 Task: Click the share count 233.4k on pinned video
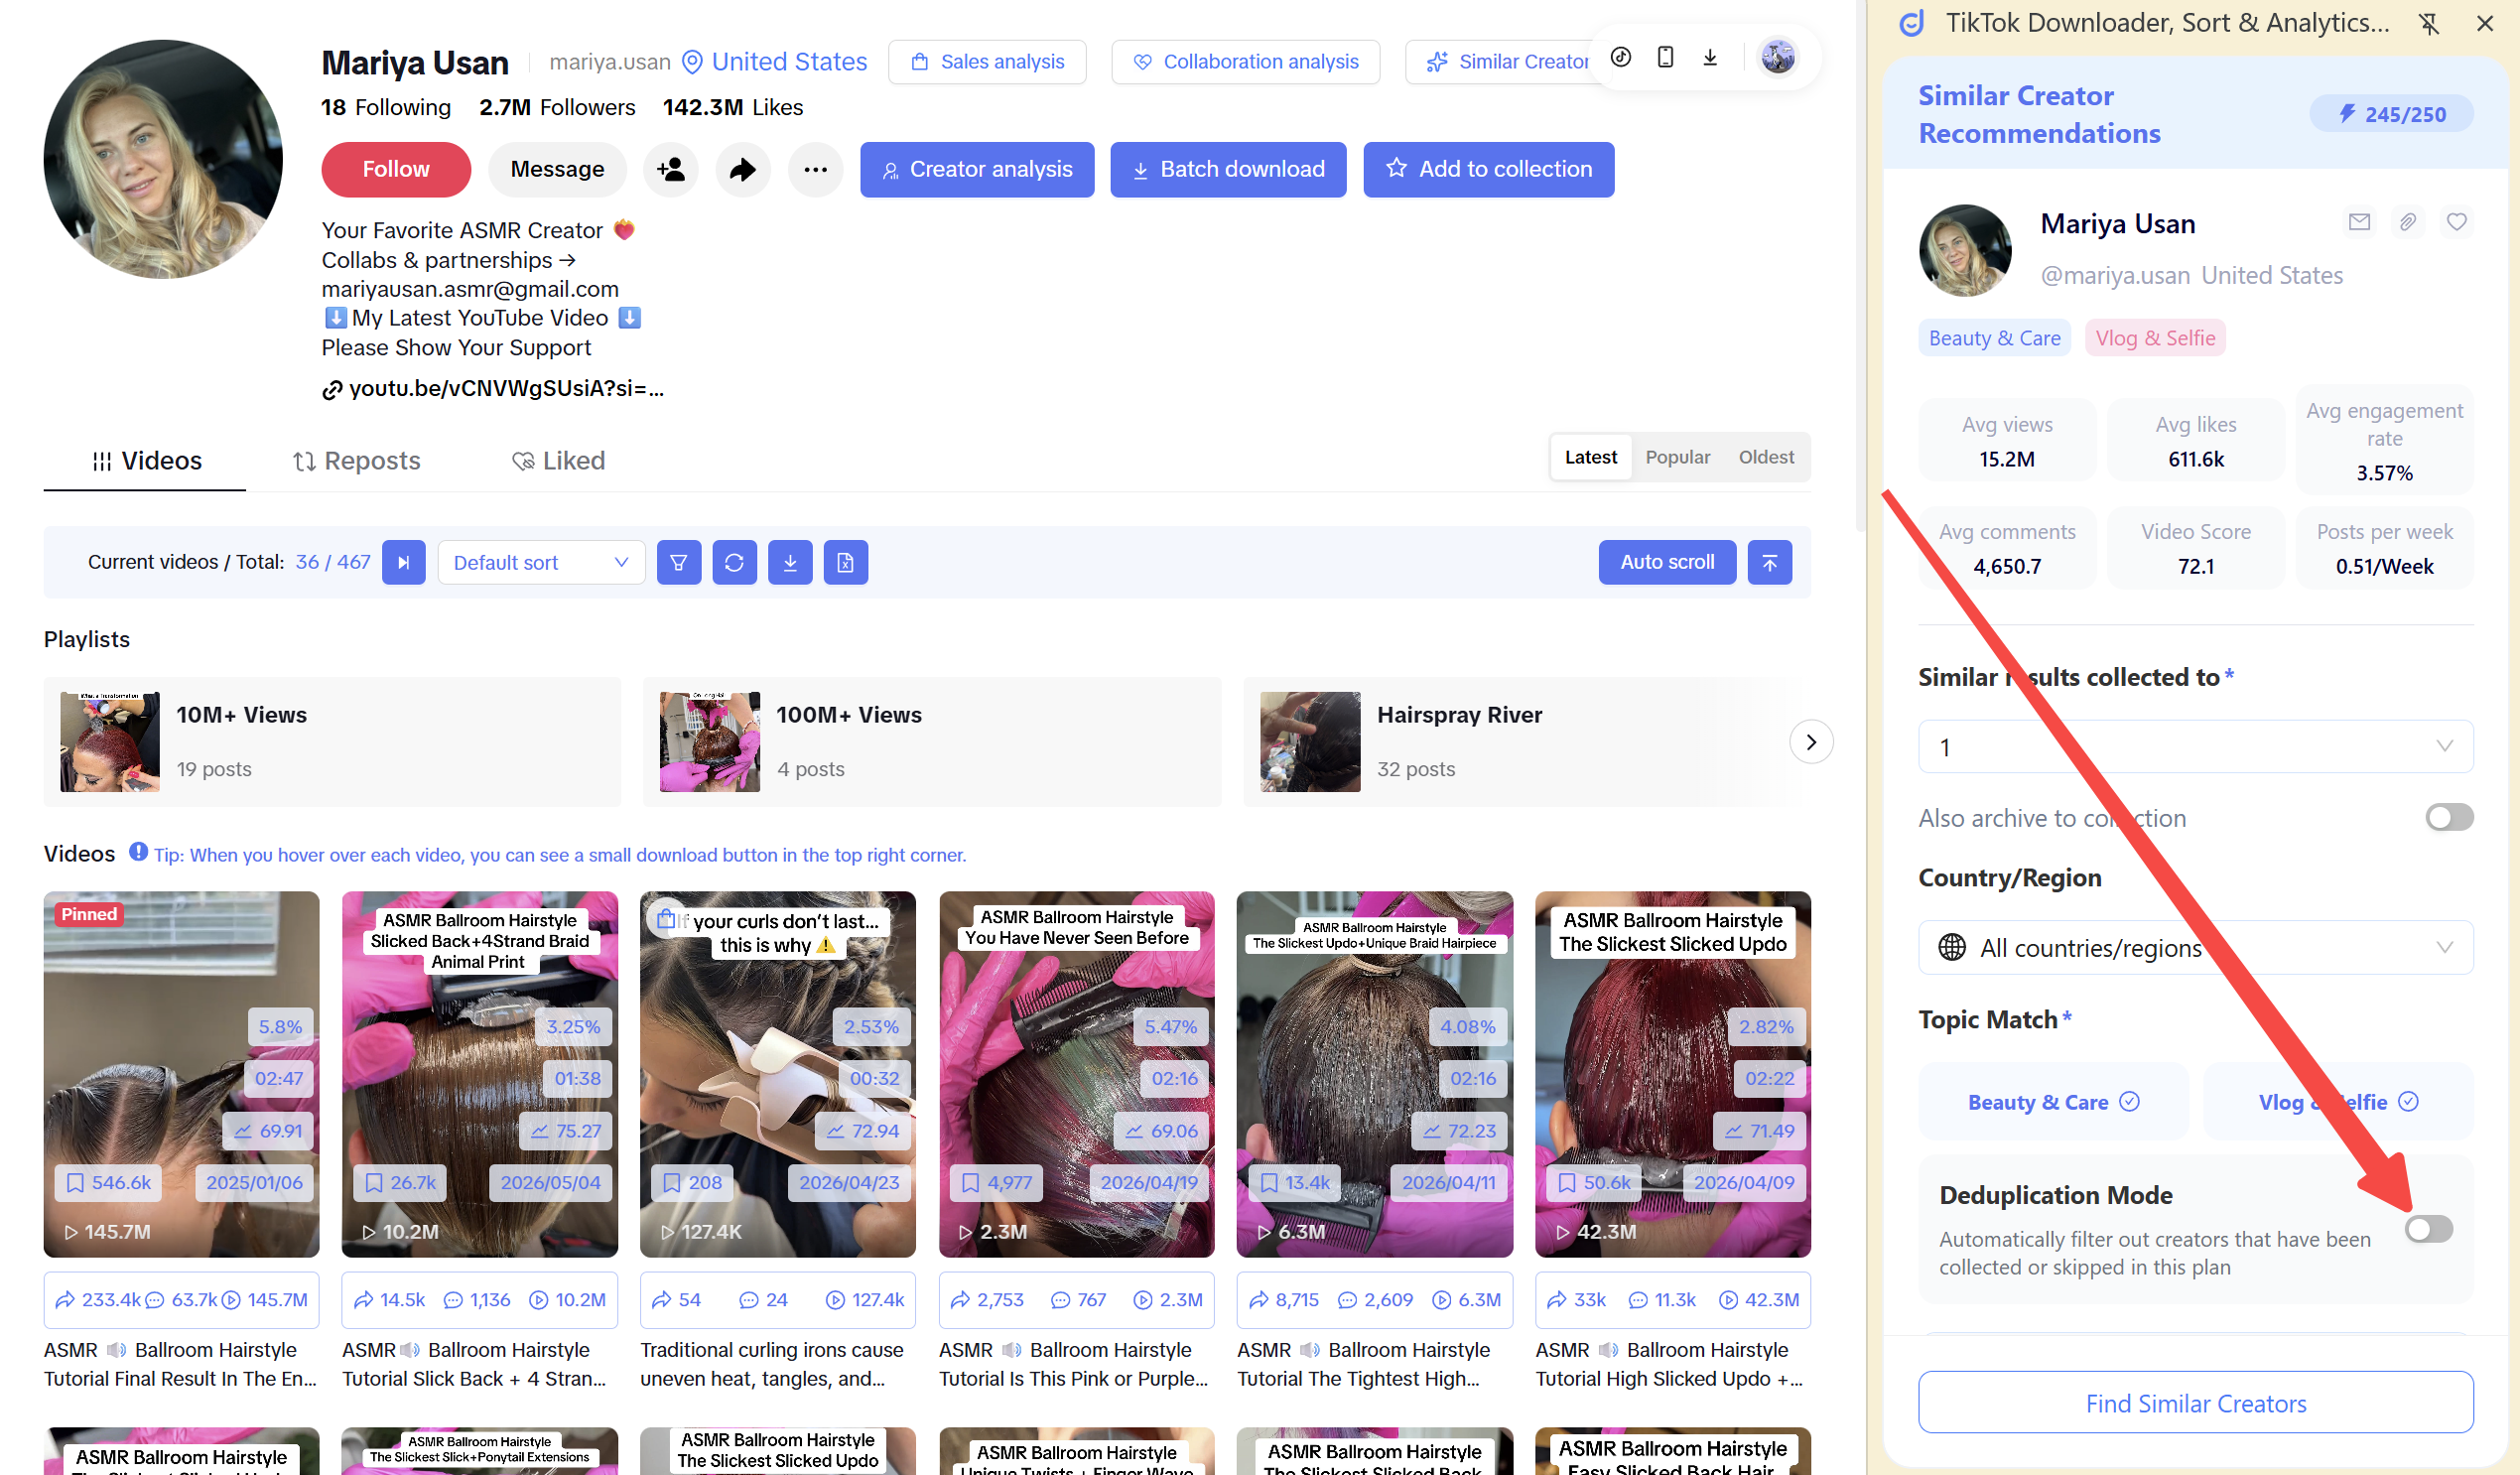click(x=98, y=1300)
